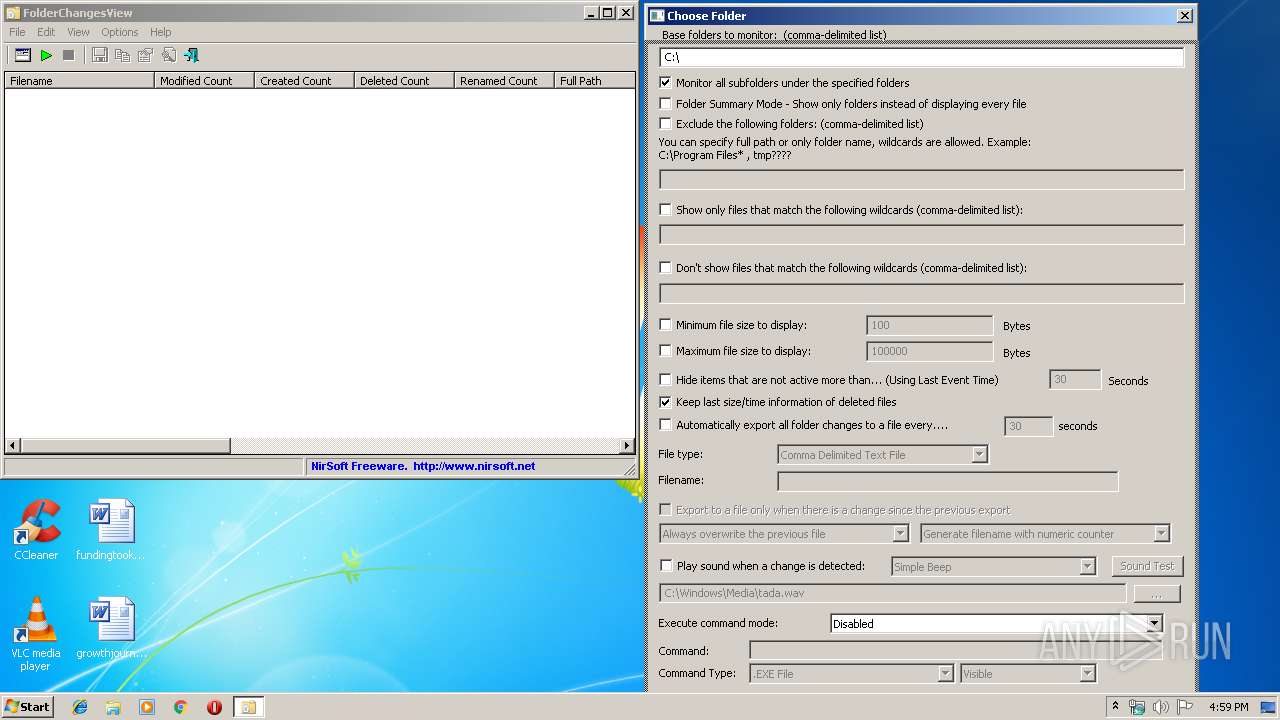Image resolution: width=1280 pixels, height=720 pixels.
Task: Sort by Filename column header
Action: pos(79,81)
